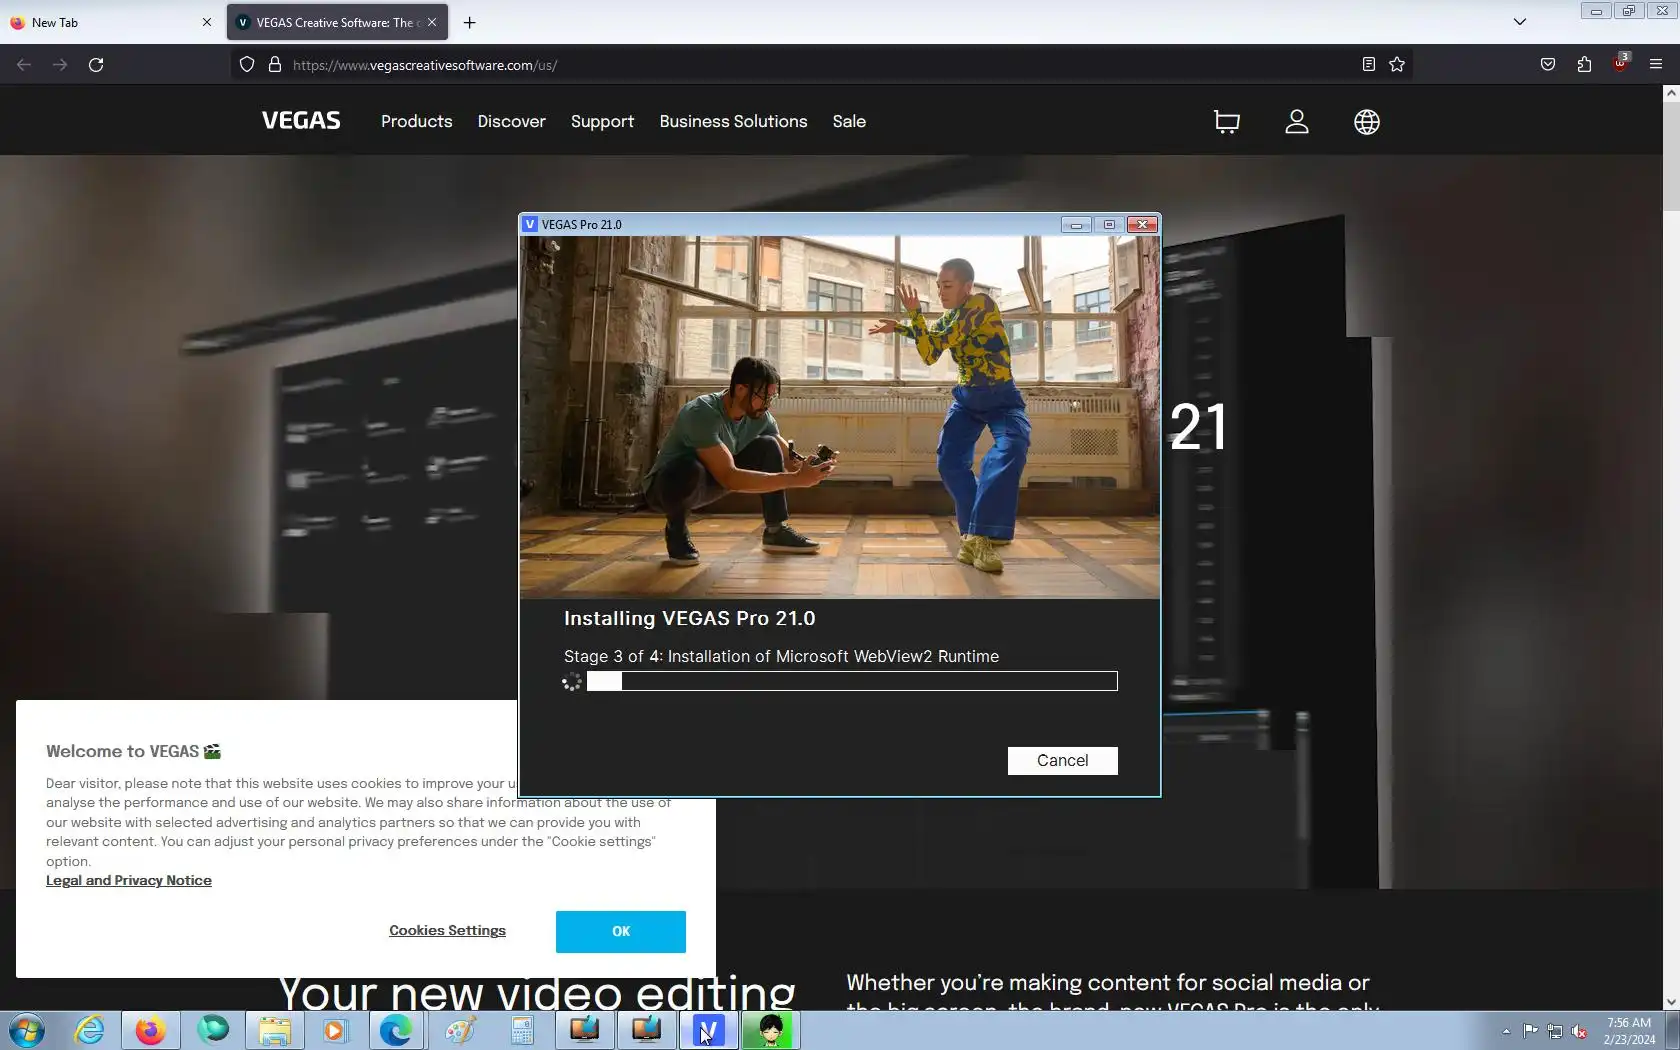This screenshot has width=1680, height=1050.
Task: Focus the browser address bar
Action: 820,65
